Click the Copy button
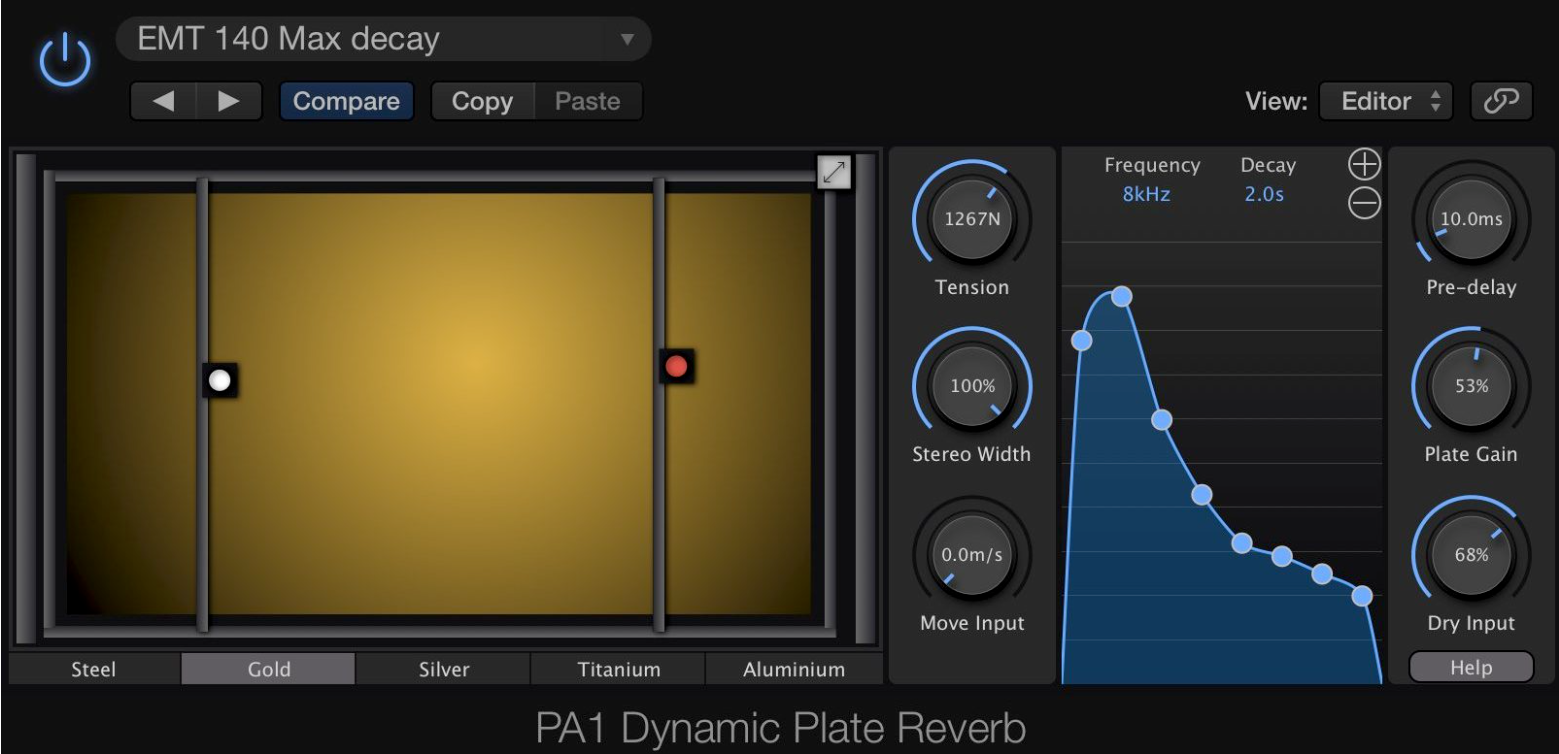Image resolution: width=1559 pixels, height=754 pixels. tap(482, 101)
